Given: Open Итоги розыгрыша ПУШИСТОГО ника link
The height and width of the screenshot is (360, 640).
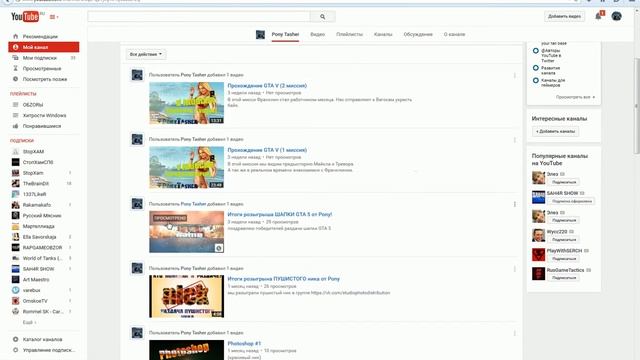Looking at the screenshot, I should coord(284,279).
